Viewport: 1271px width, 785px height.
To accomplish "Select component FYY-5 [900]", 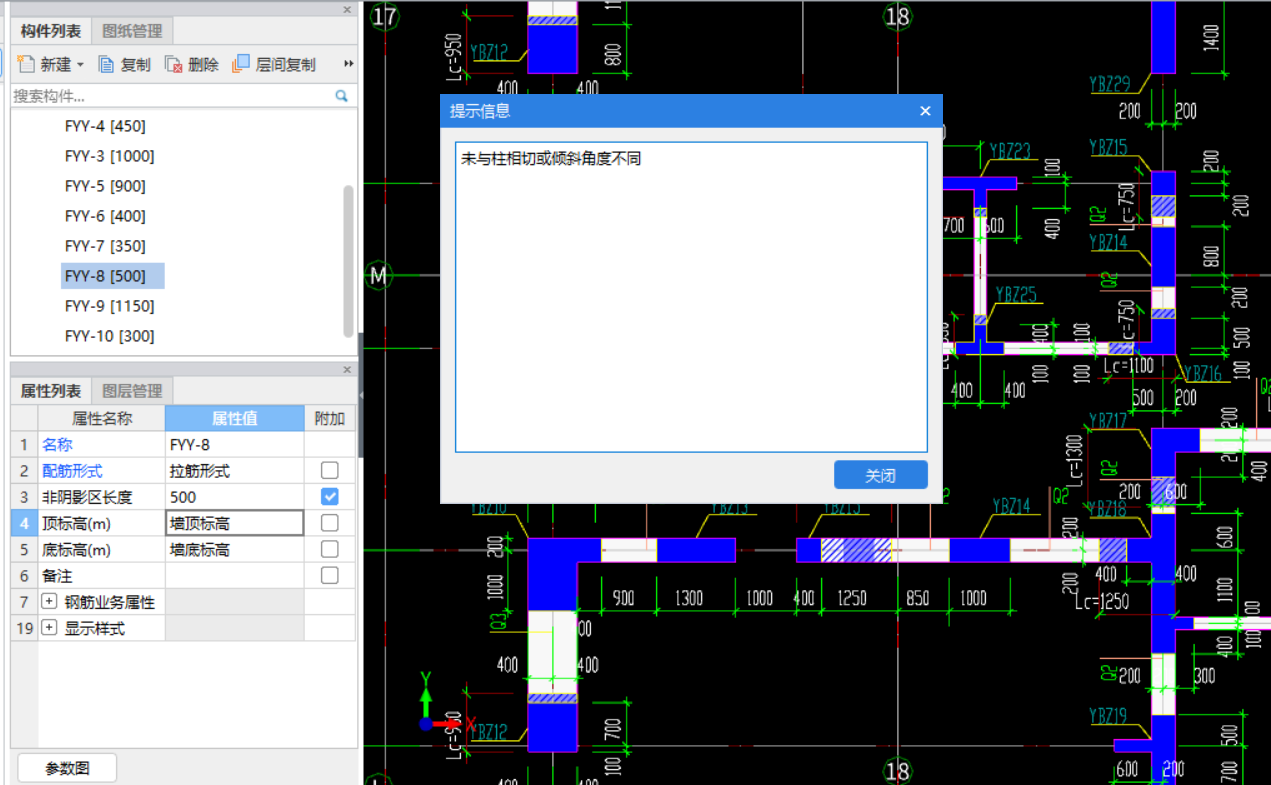I will pyautogui.click(x=105, y=186).
